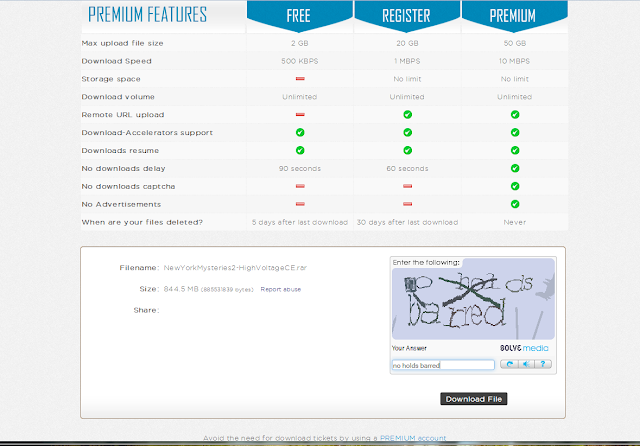
Task: Click the '50 GB' max upload value
Action: tap(515, 43)
